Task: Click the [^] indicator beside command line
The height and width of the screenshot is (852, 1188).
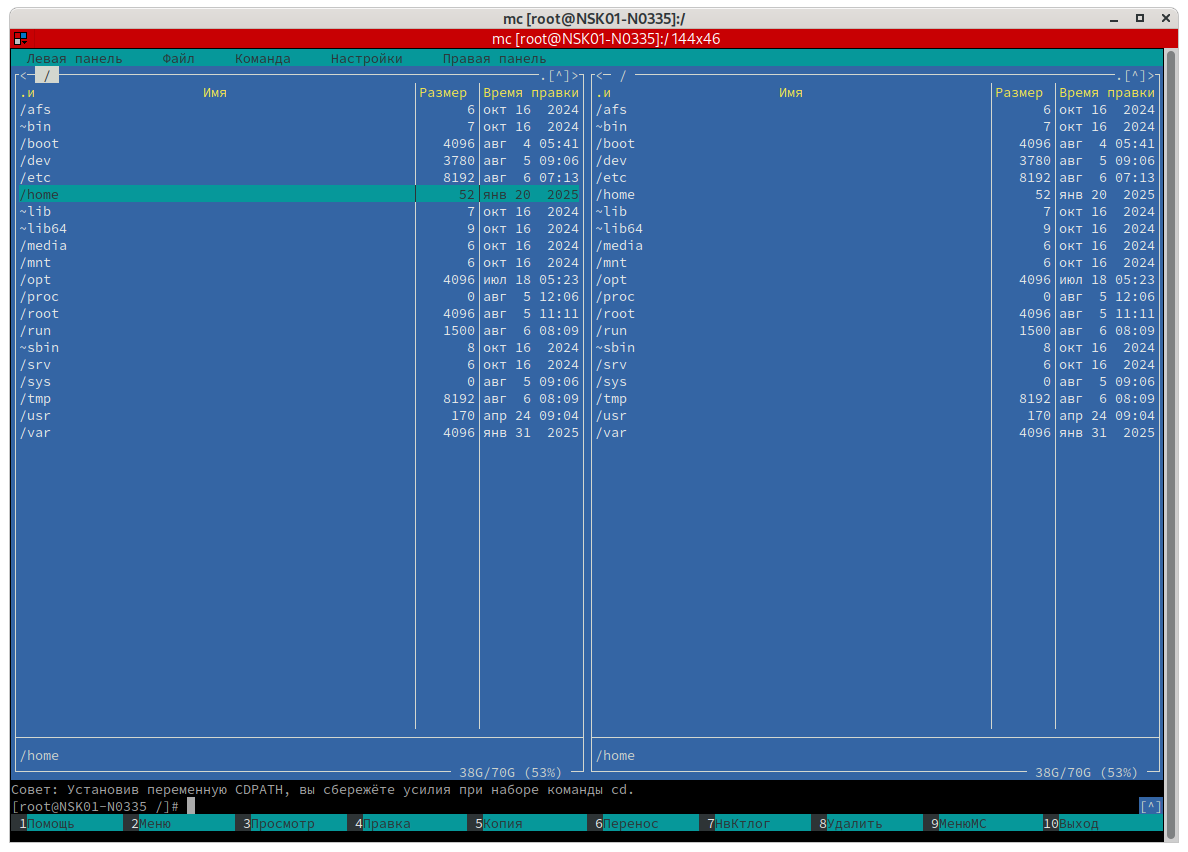Action: [x=1150, y=806]
